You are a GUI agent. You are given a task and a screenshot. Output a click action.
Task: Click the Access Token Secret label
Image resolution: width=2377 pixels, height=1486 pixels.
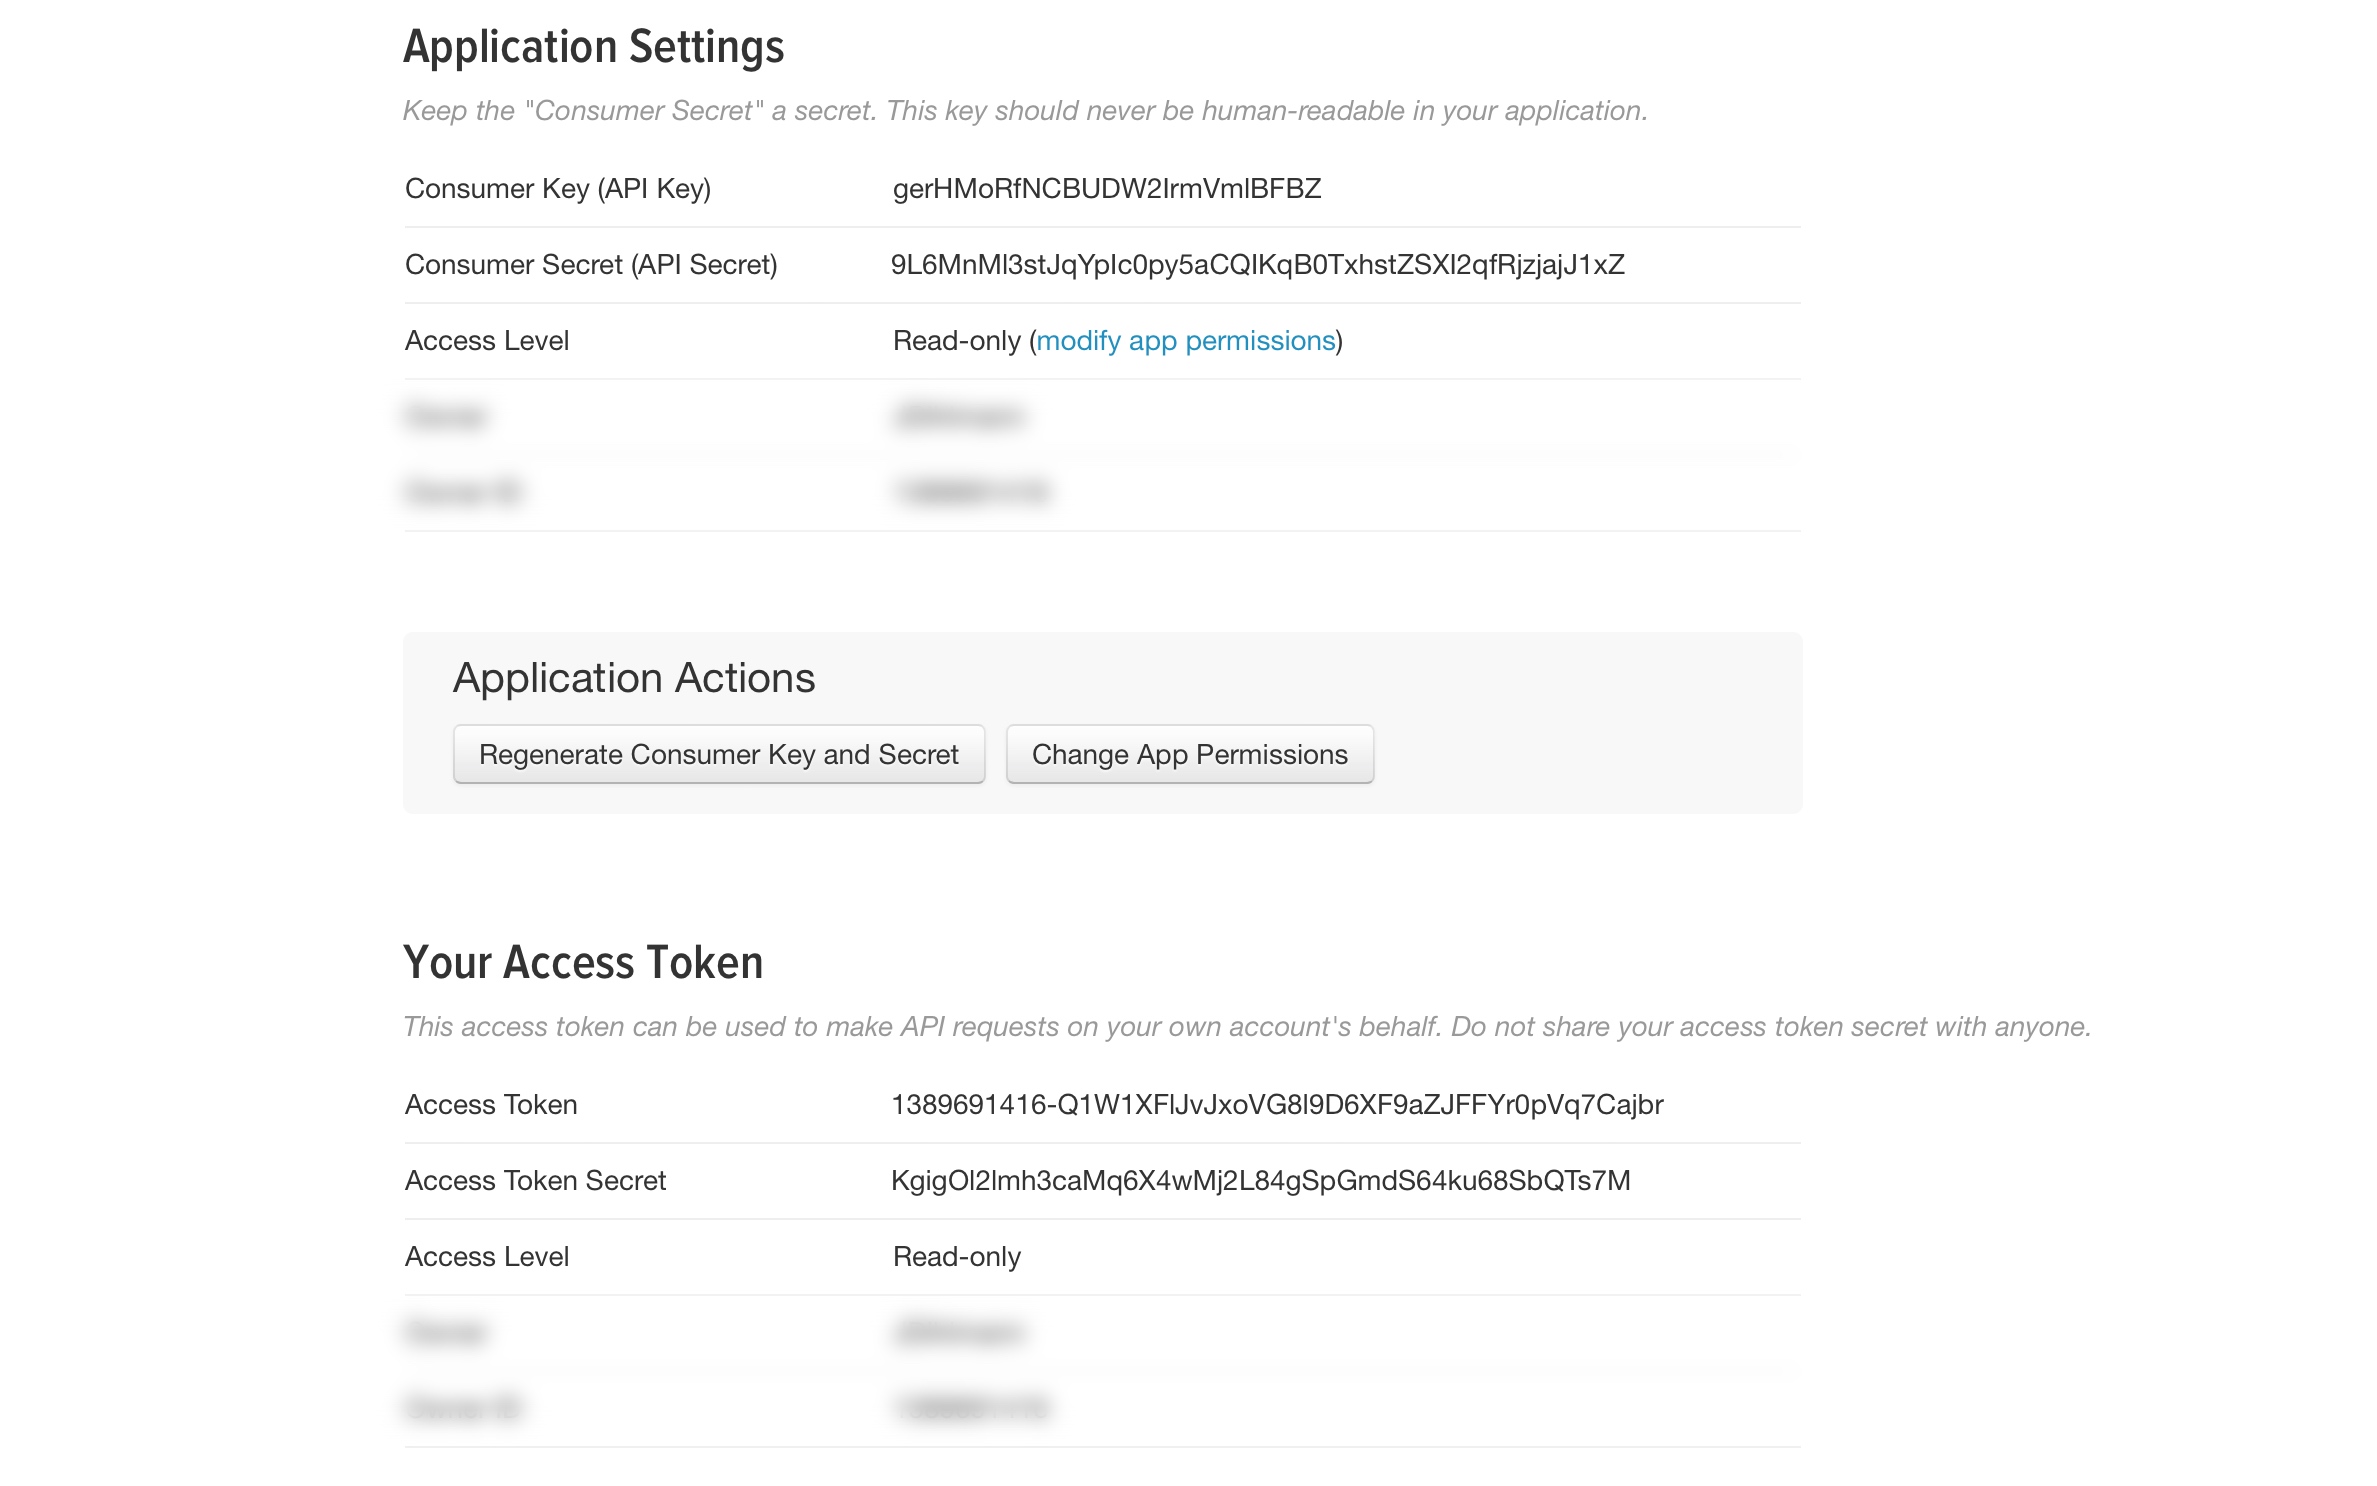pos(535,1181)
